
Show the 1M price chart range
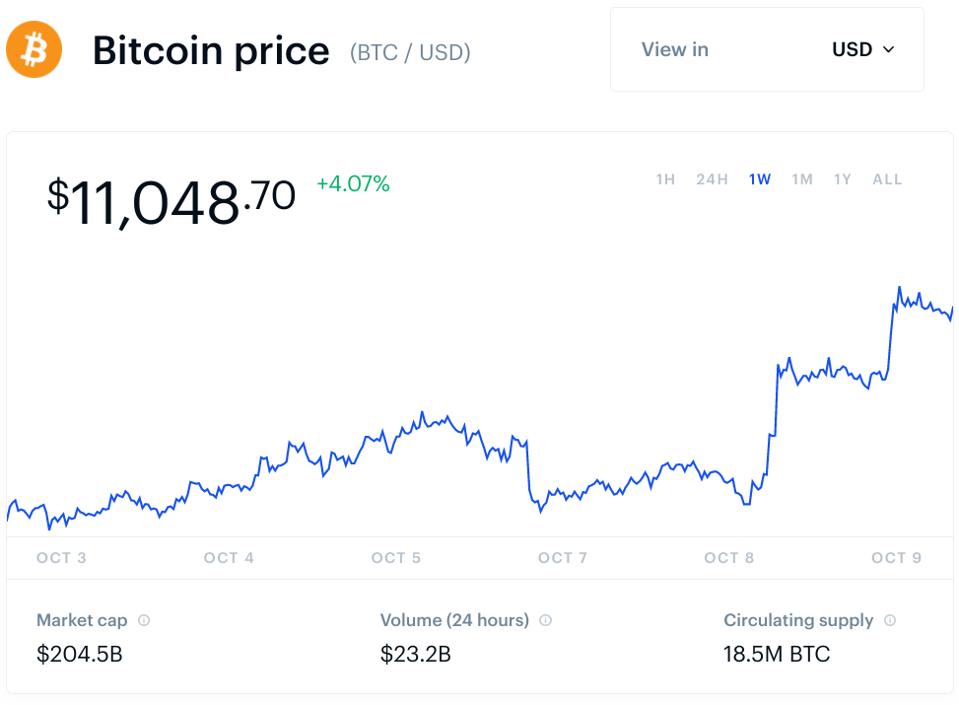(x=802, y=180)
